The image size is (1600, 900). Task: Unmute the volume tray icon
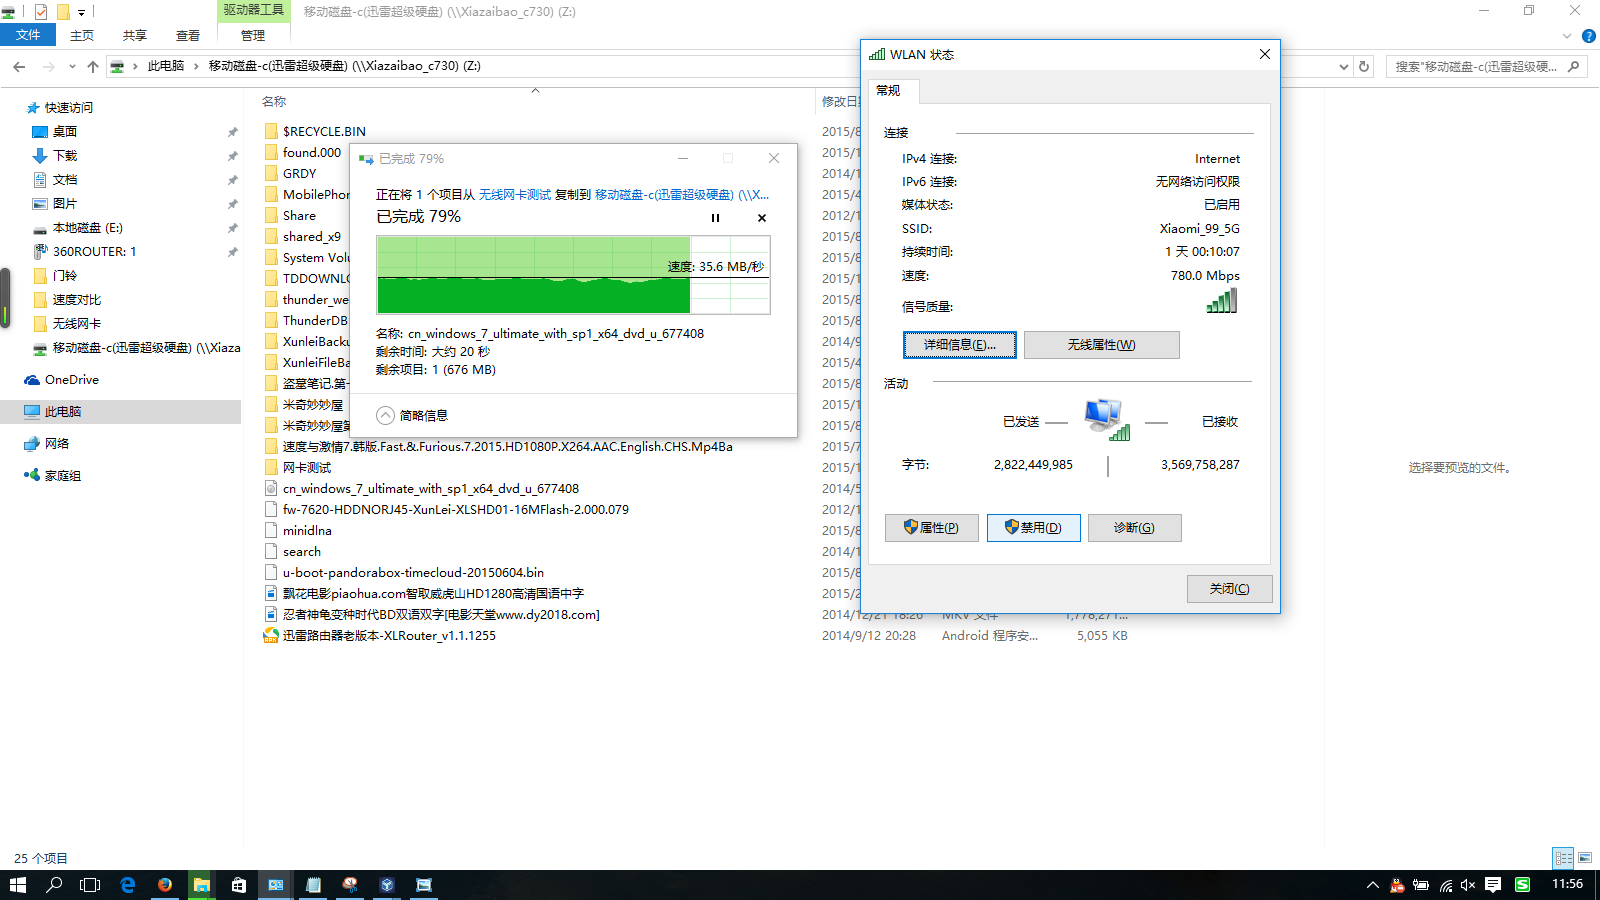click(1469, 885)
